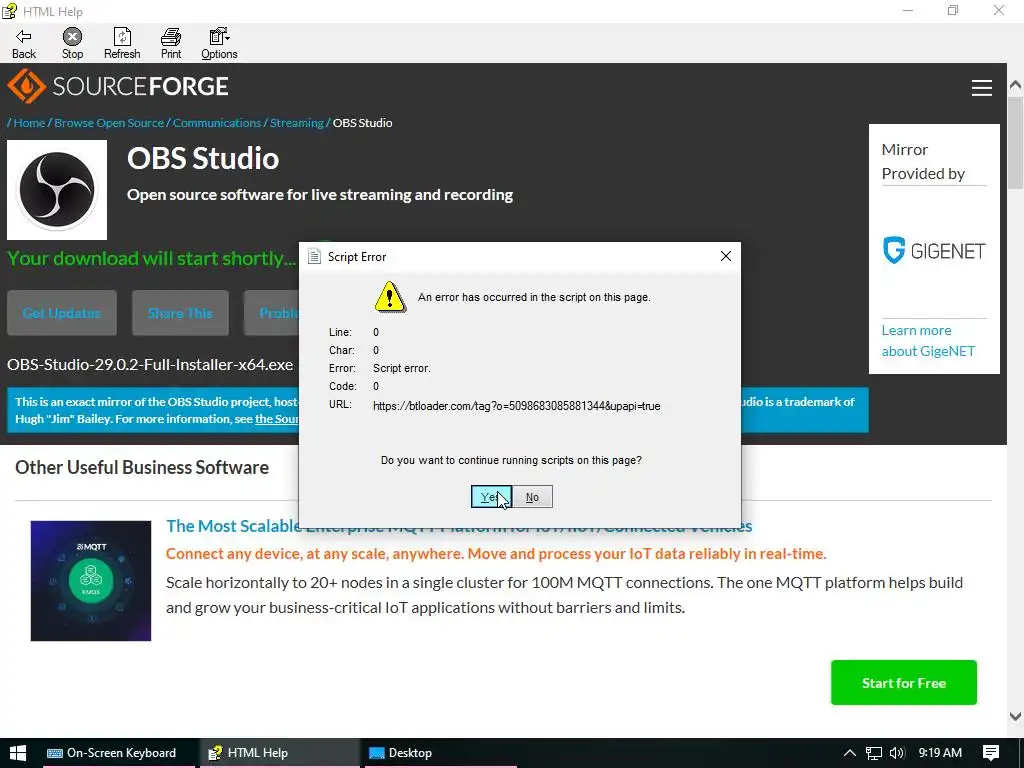
Task: Click the GigeNET mirror logo
Action: (934, 251)
